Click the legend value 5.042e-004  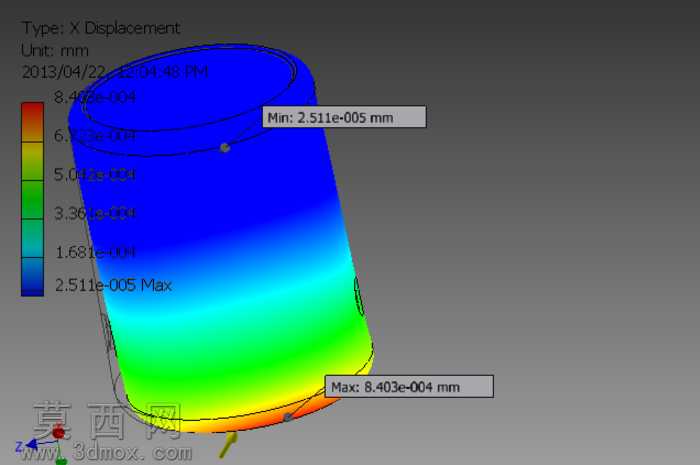[95, 174]
